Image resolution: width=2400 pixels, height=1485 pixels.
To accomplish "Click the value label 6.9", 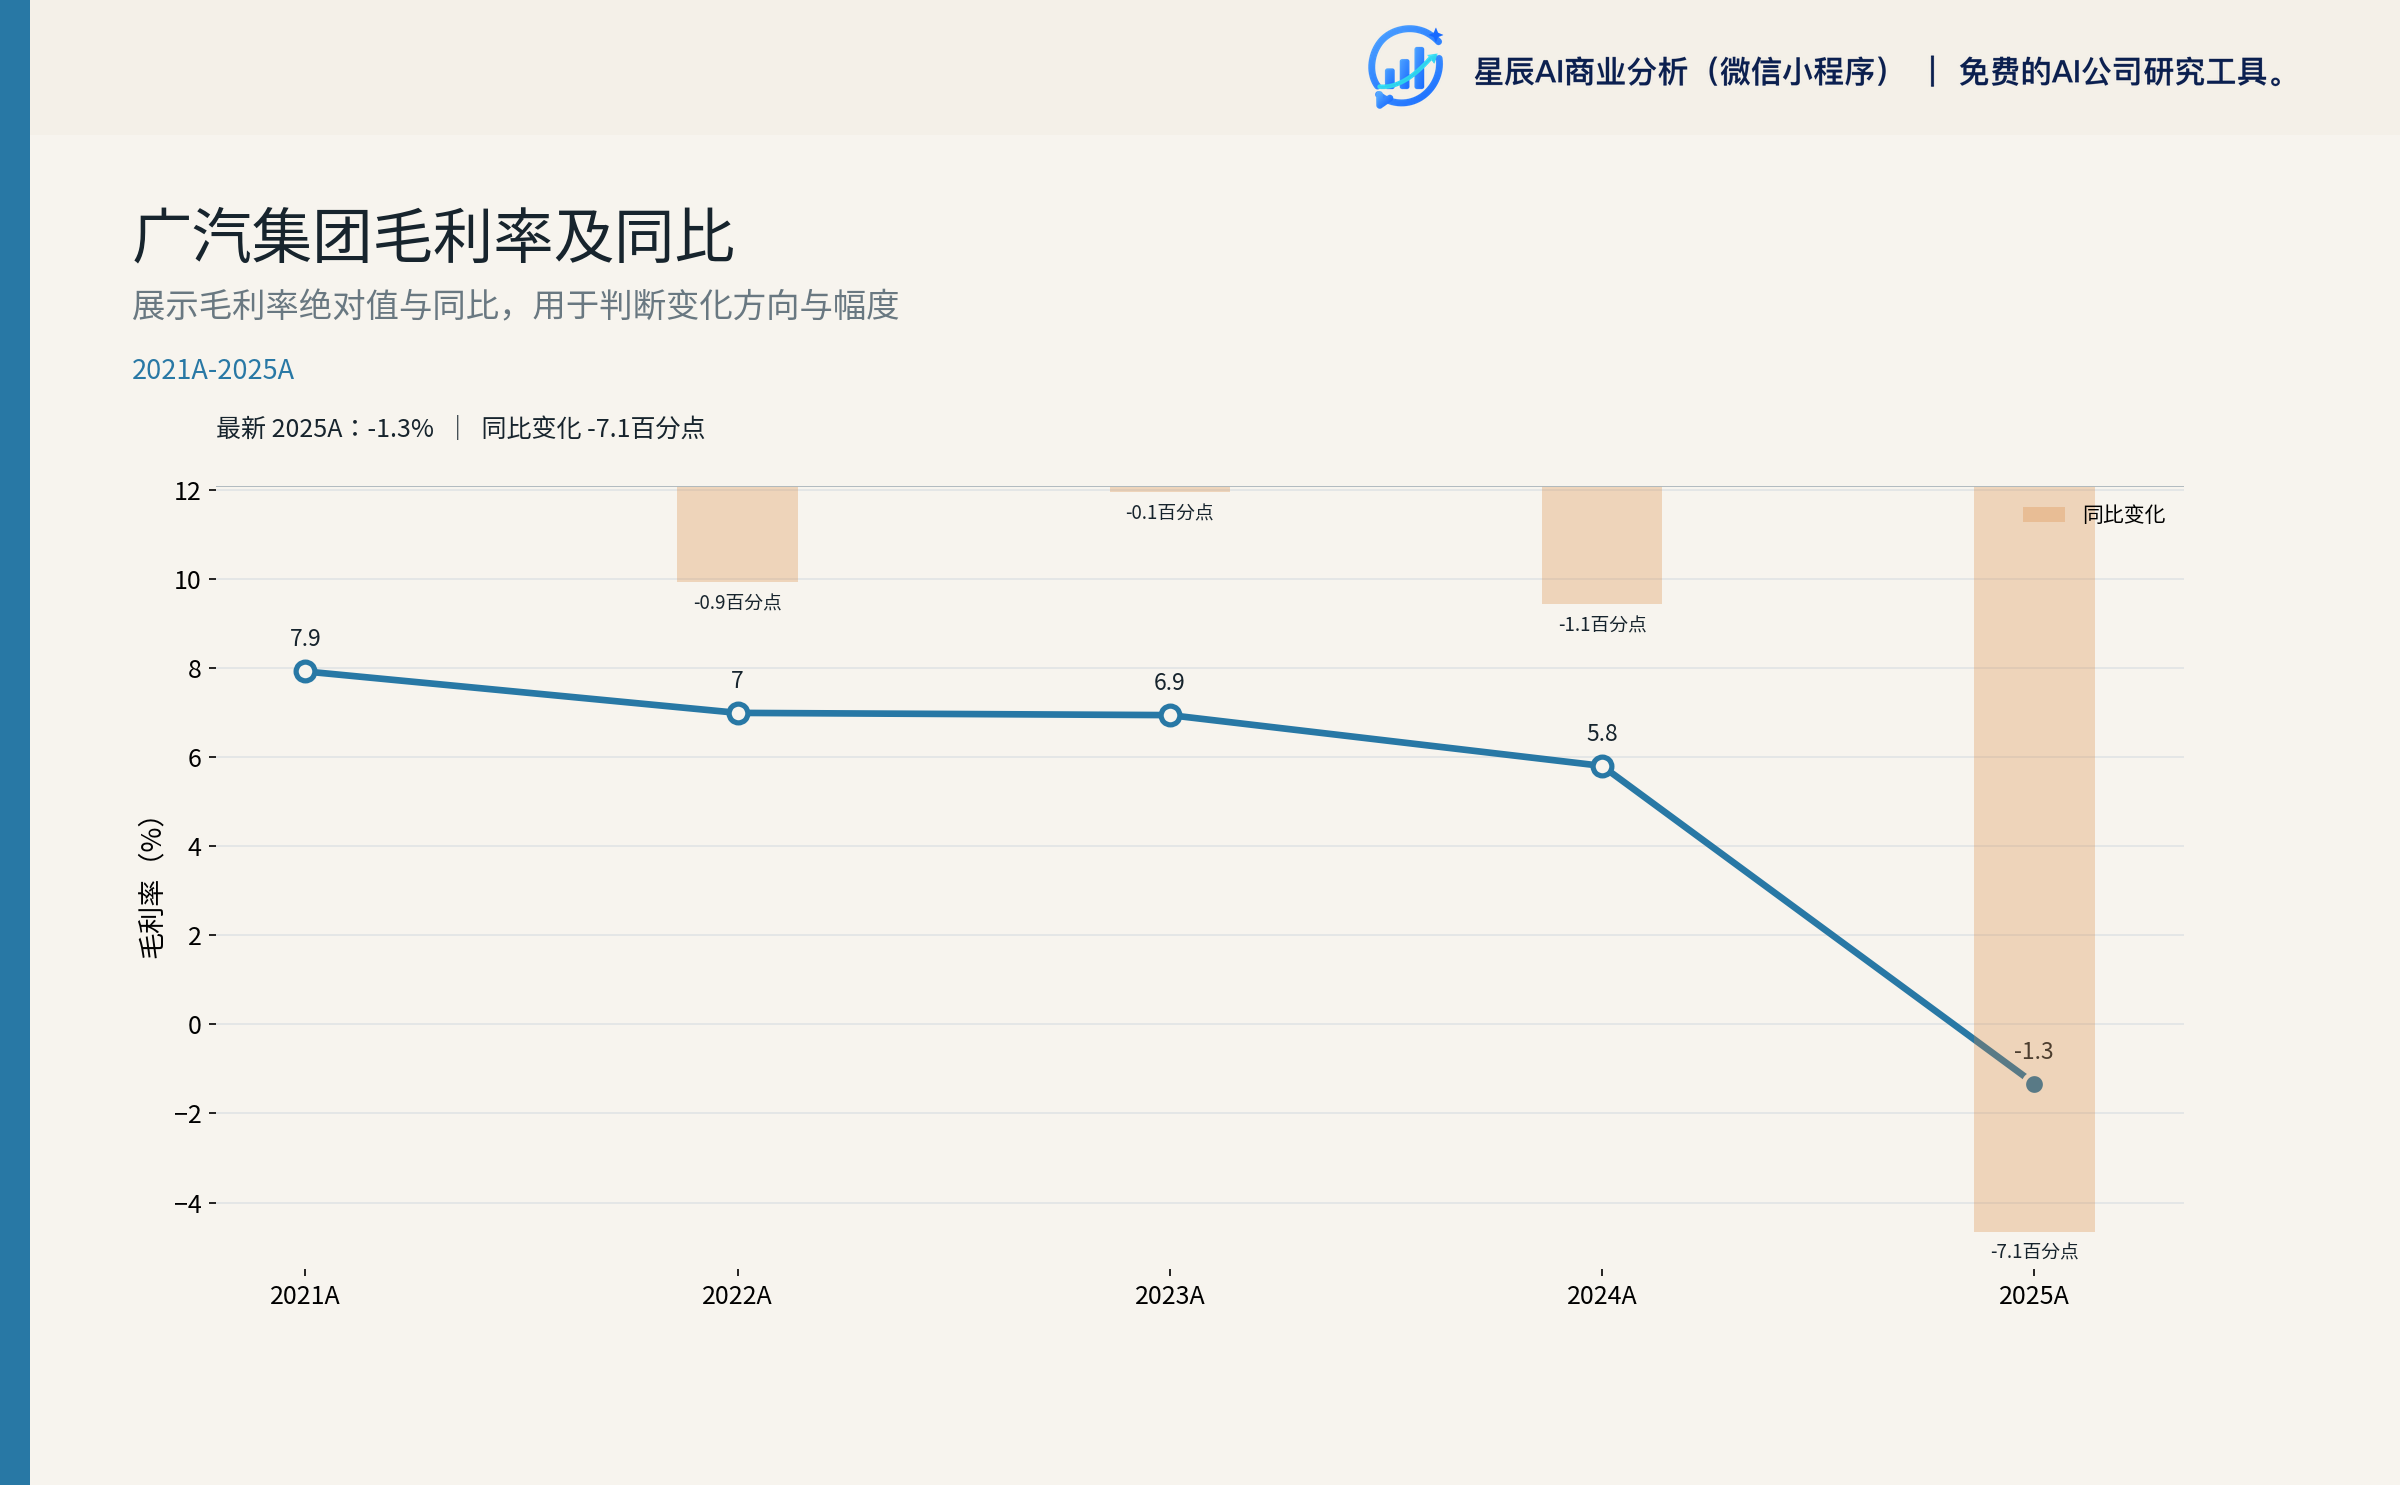I will point(1169,682).
